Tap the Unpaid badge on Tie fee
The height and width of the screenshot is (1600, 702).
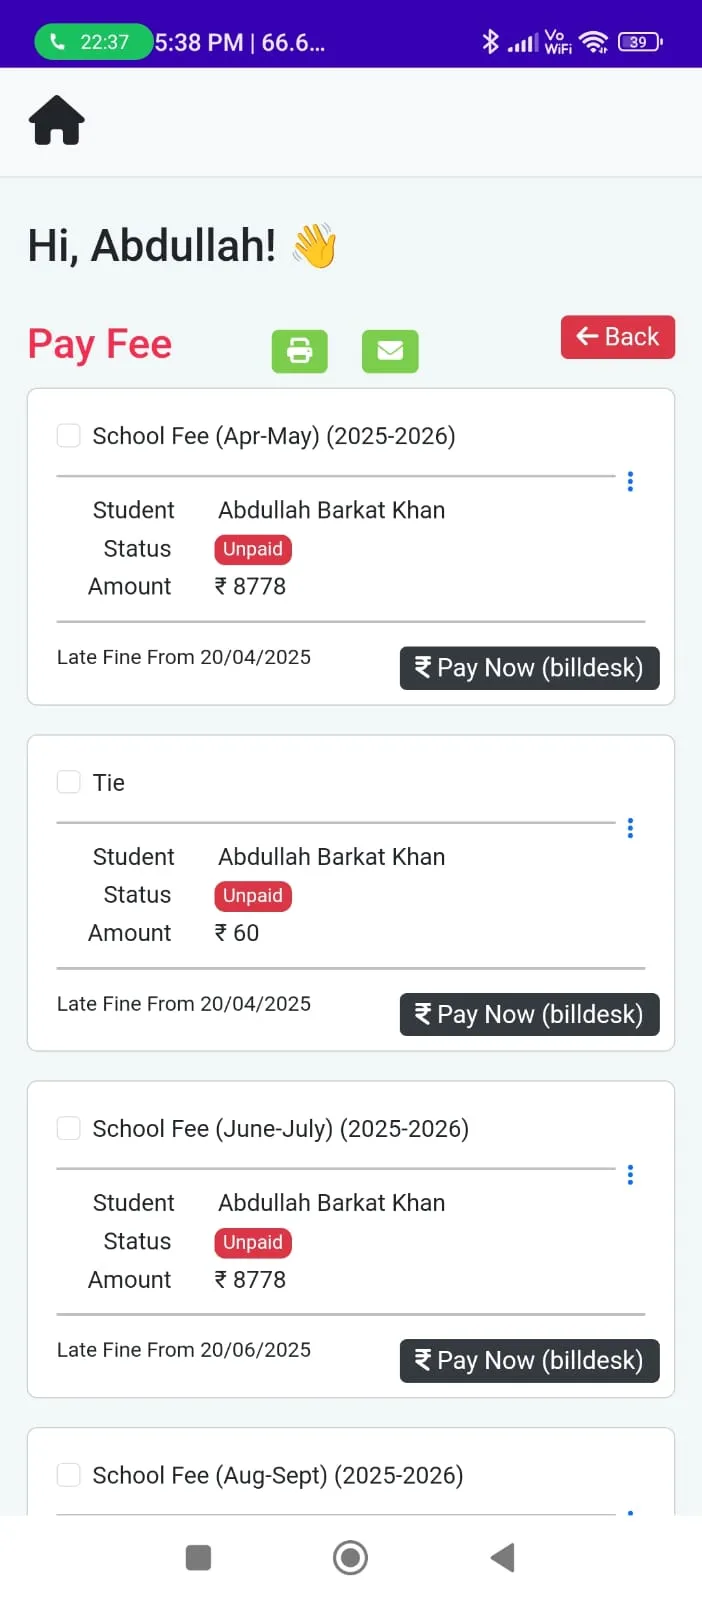[x=253, y=896]
